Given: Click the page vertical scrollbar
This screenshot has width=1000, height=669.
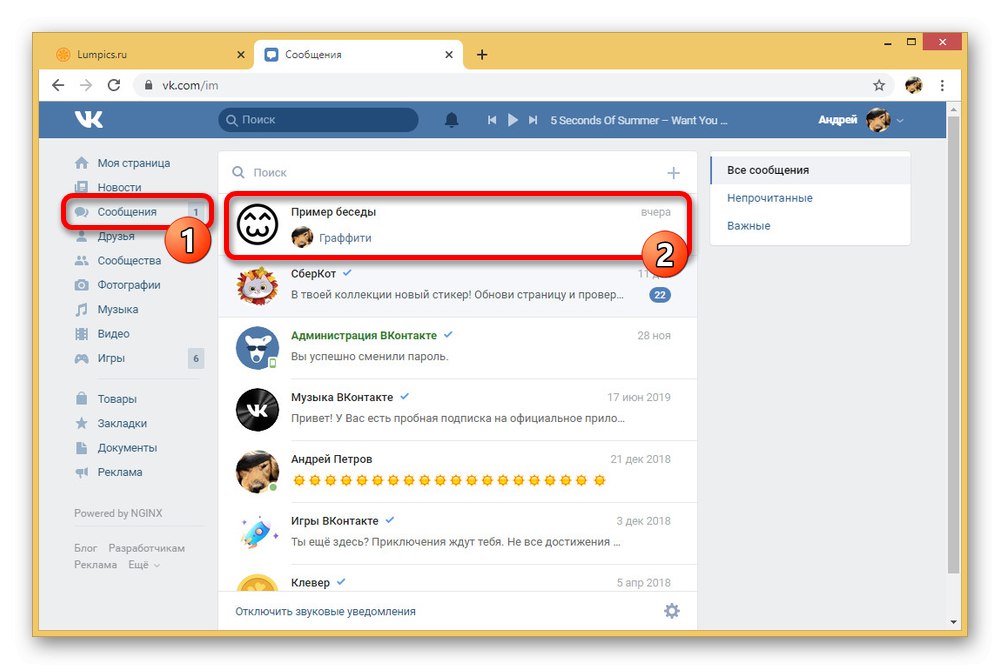Looking at the screenshot, I should (953, 344).
